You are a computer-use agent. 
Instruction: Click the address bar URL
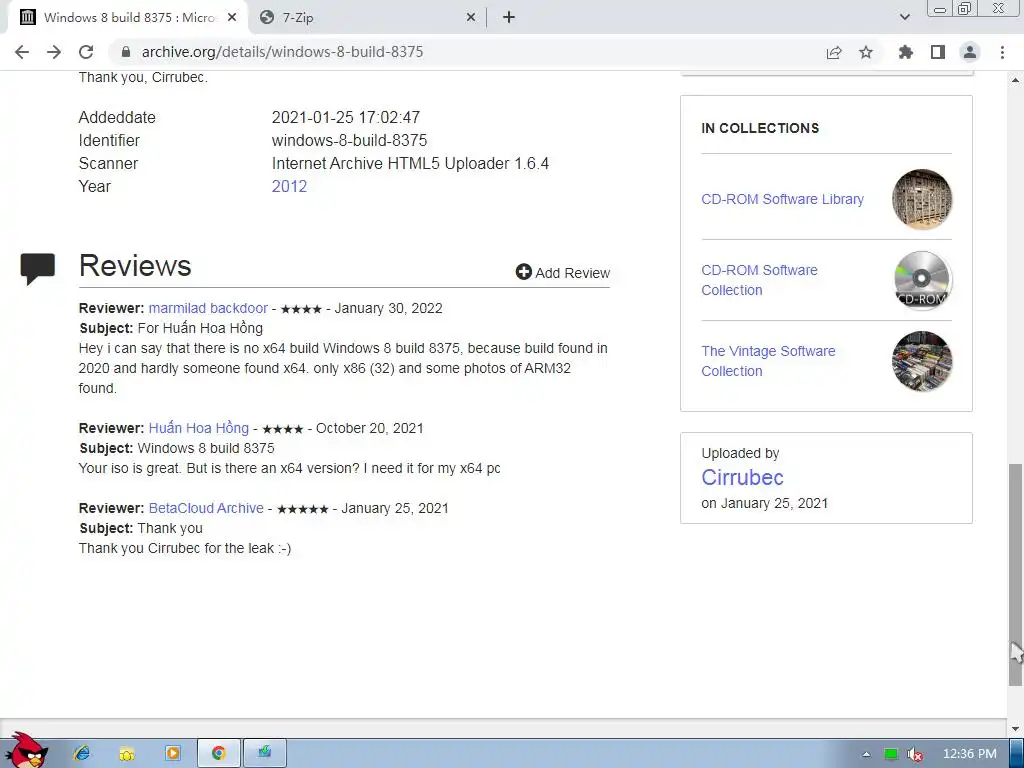pyautogui.click(x=282, y=52)
